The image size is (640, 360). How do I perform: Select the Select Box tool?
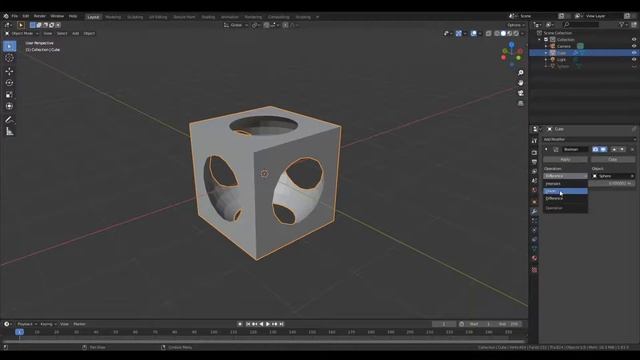tap(9, 46)
